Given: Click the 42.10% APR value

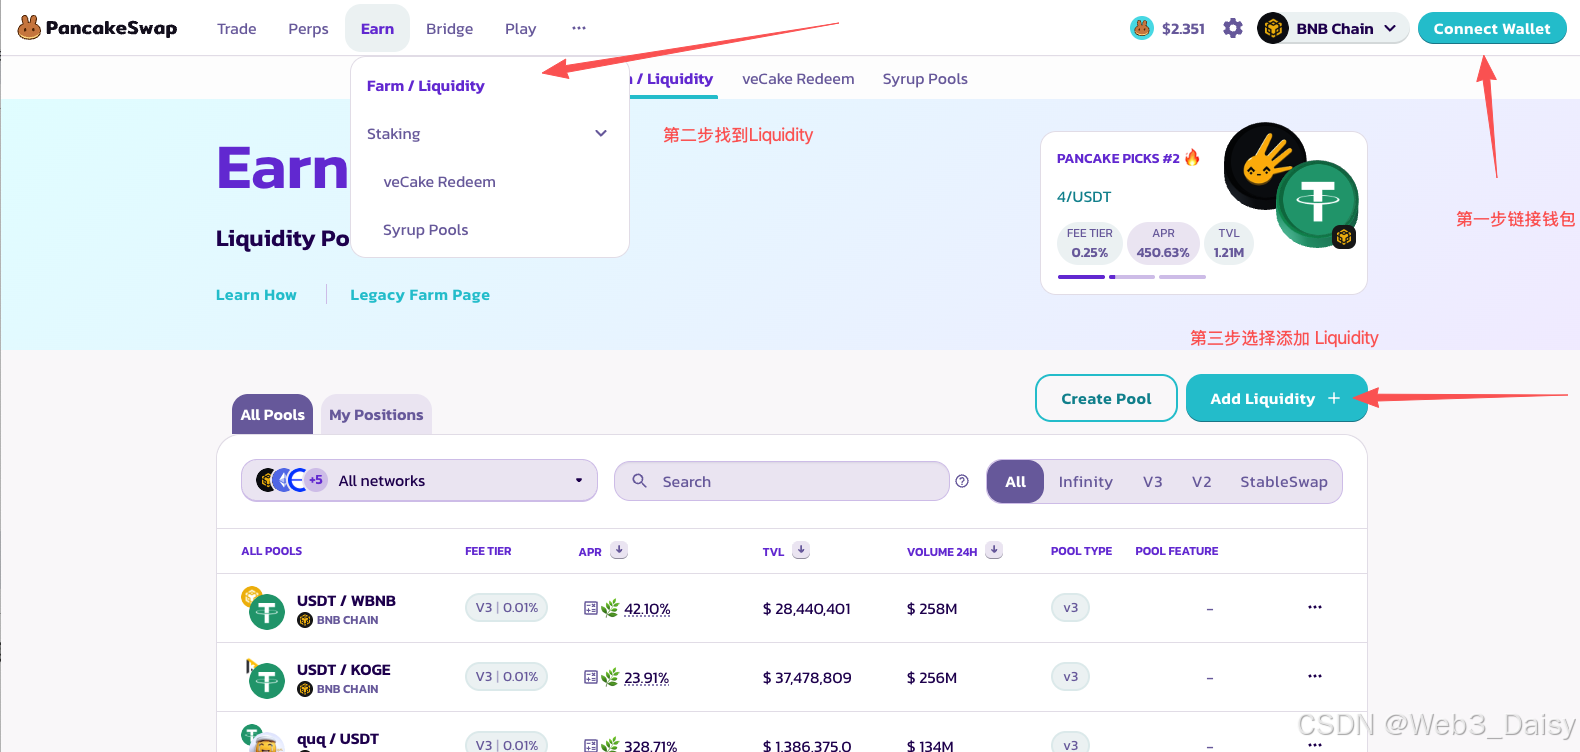Looking at the screenshot, I should pyautogui.click(x=647, y=609).
